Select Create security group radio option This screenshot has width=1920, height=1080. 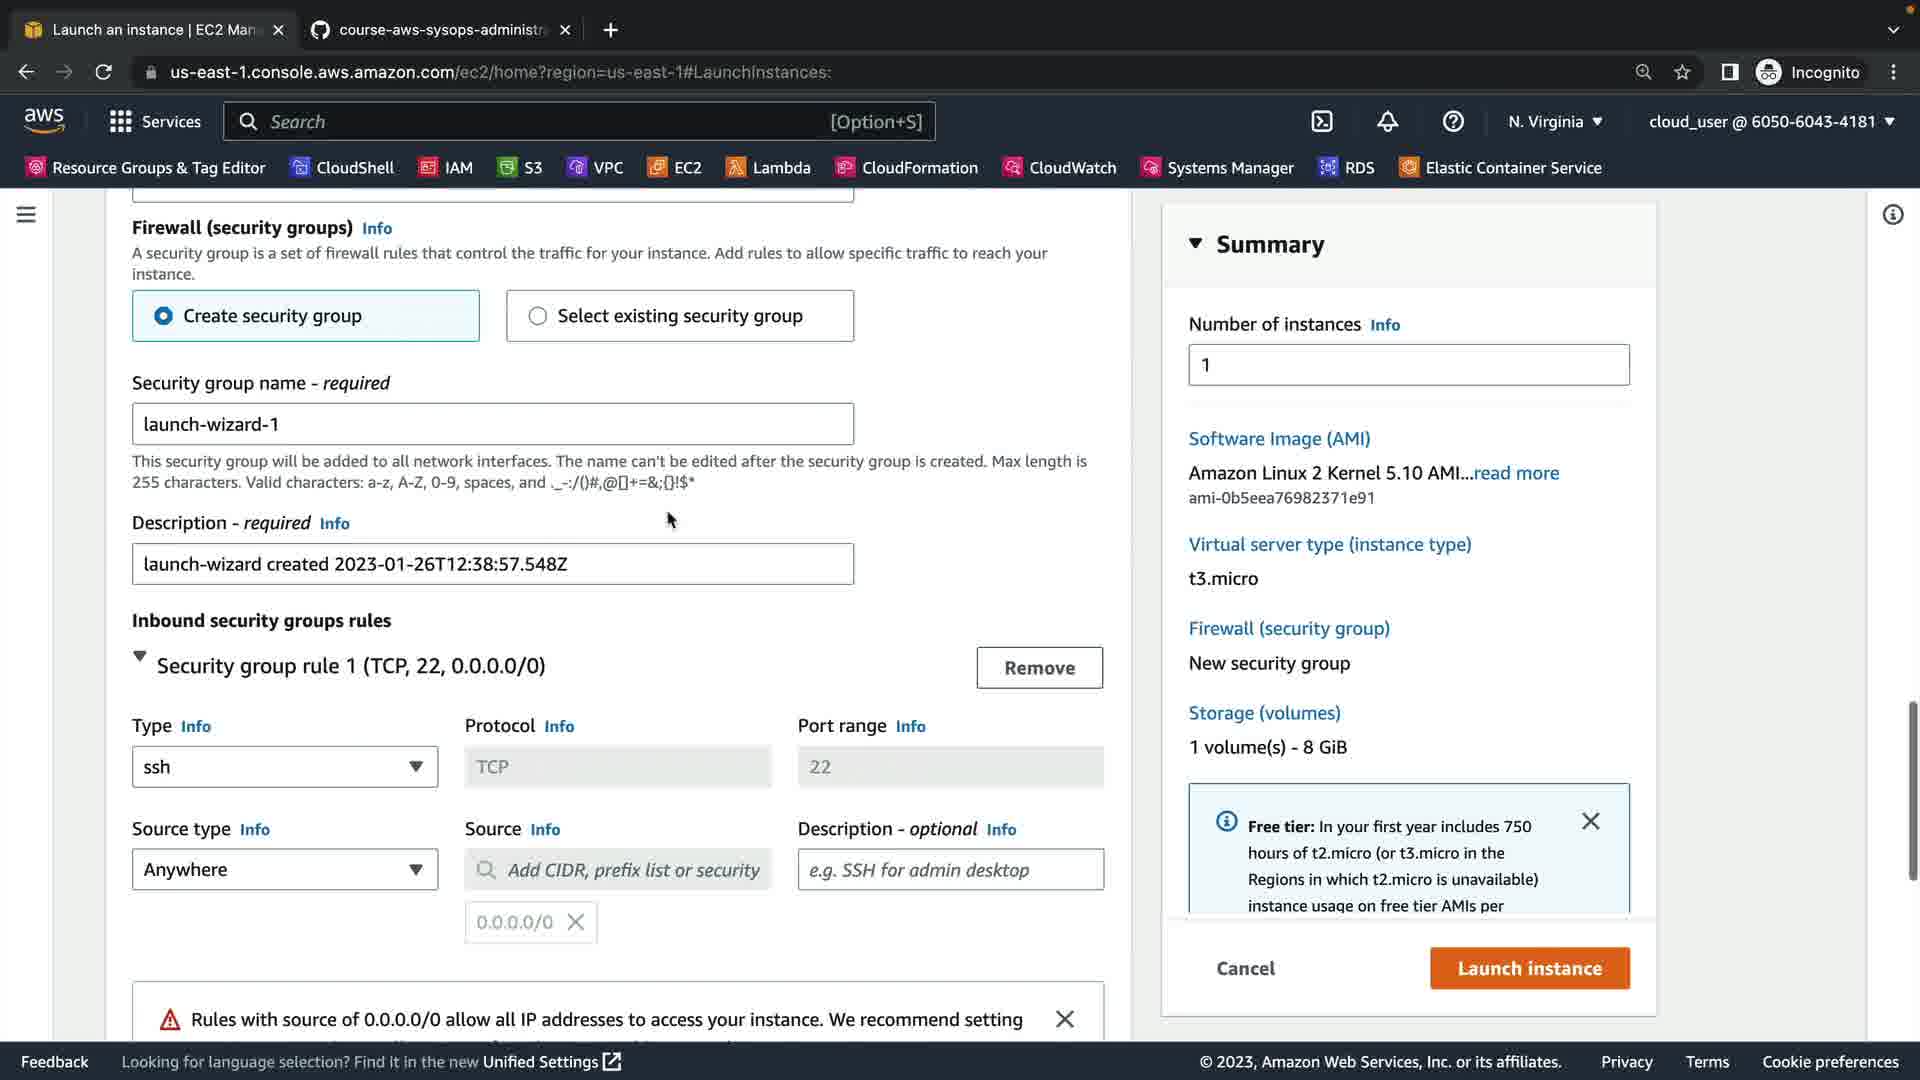click(x=163, y=316)
